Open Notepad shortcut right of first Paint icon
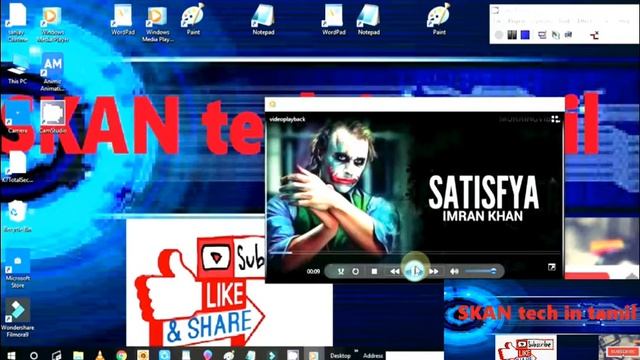Viewport: 640px width, 360px height. [x=263, y=20]
